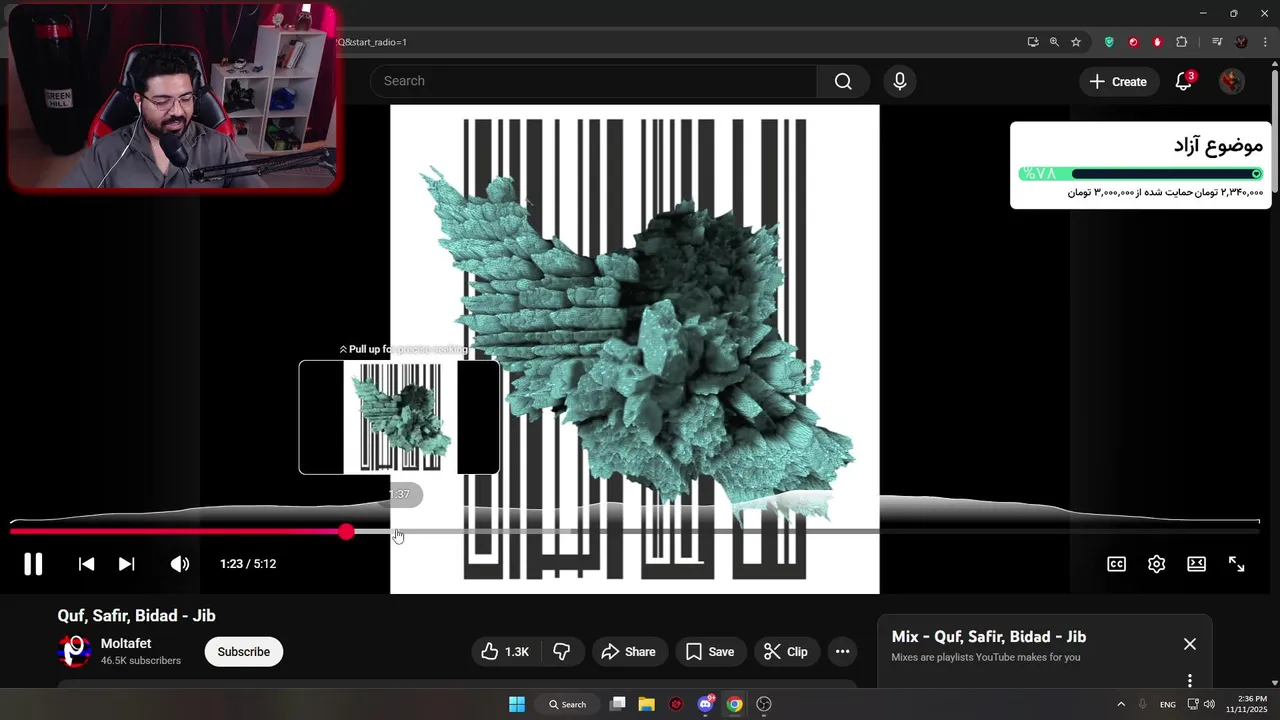1280x720 pixels.
Task: Open the Extensions puzzle menu
Action: pyautogui.click(x=1182, y=42)
